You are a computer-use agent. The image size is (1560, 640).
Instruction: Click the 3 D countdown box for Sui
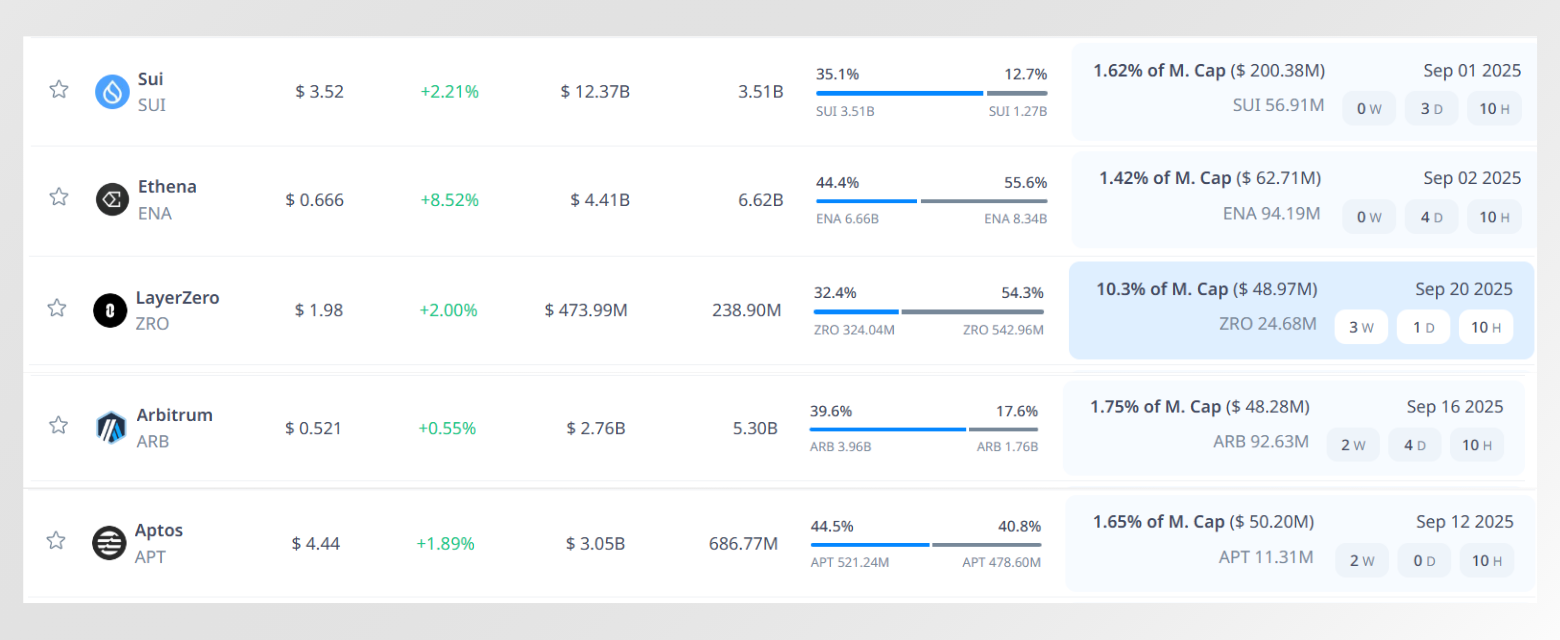pyautogui.click(x=1431, y=108)
